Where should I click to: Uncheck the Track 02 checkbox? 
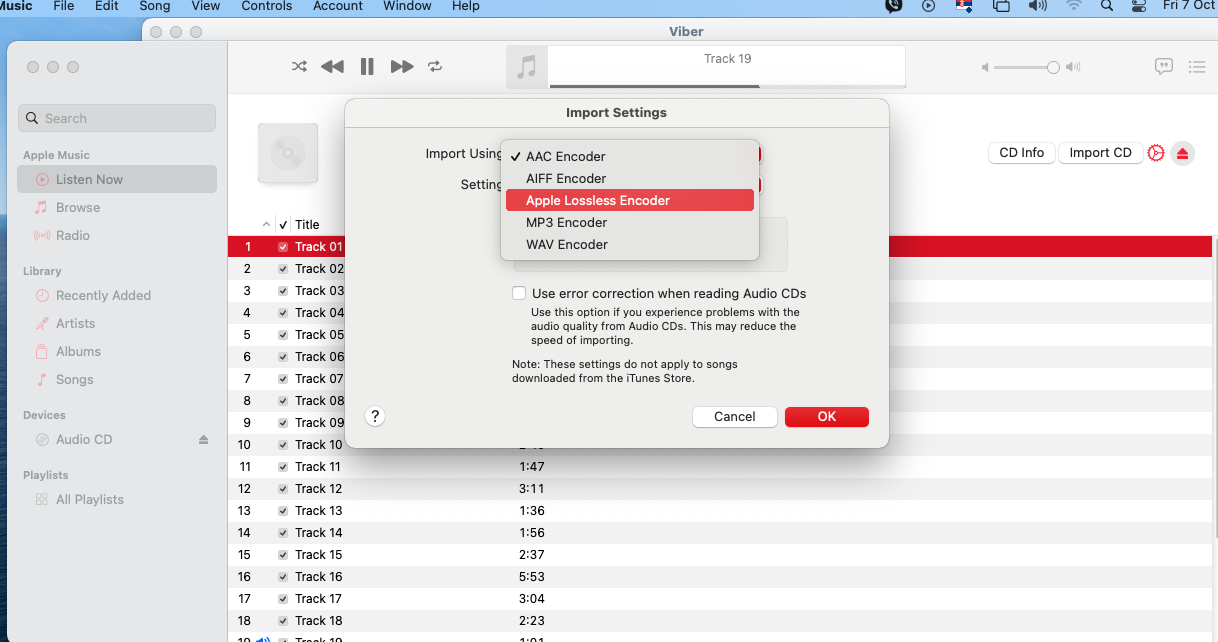pos(283,268)
